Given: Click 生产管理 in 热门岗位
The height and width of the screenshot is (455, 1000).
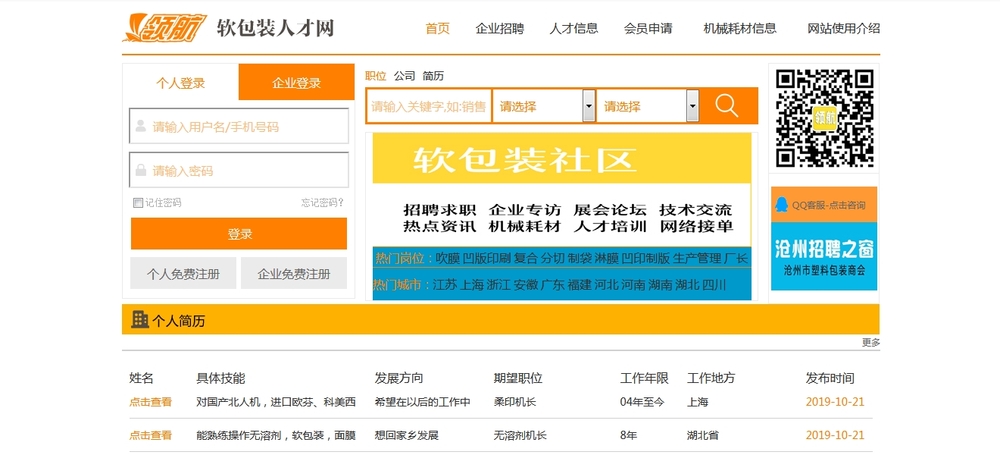Looking at the screenshot, I should (x=697, y=258).
